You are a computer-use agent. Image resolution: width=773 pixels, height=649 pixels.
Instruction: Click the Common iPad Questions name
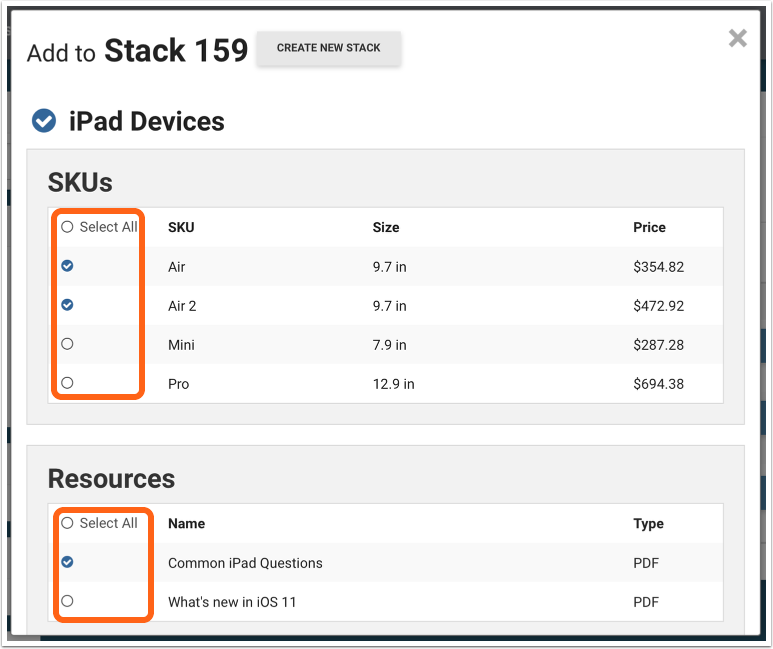click(x=245, y=563)
